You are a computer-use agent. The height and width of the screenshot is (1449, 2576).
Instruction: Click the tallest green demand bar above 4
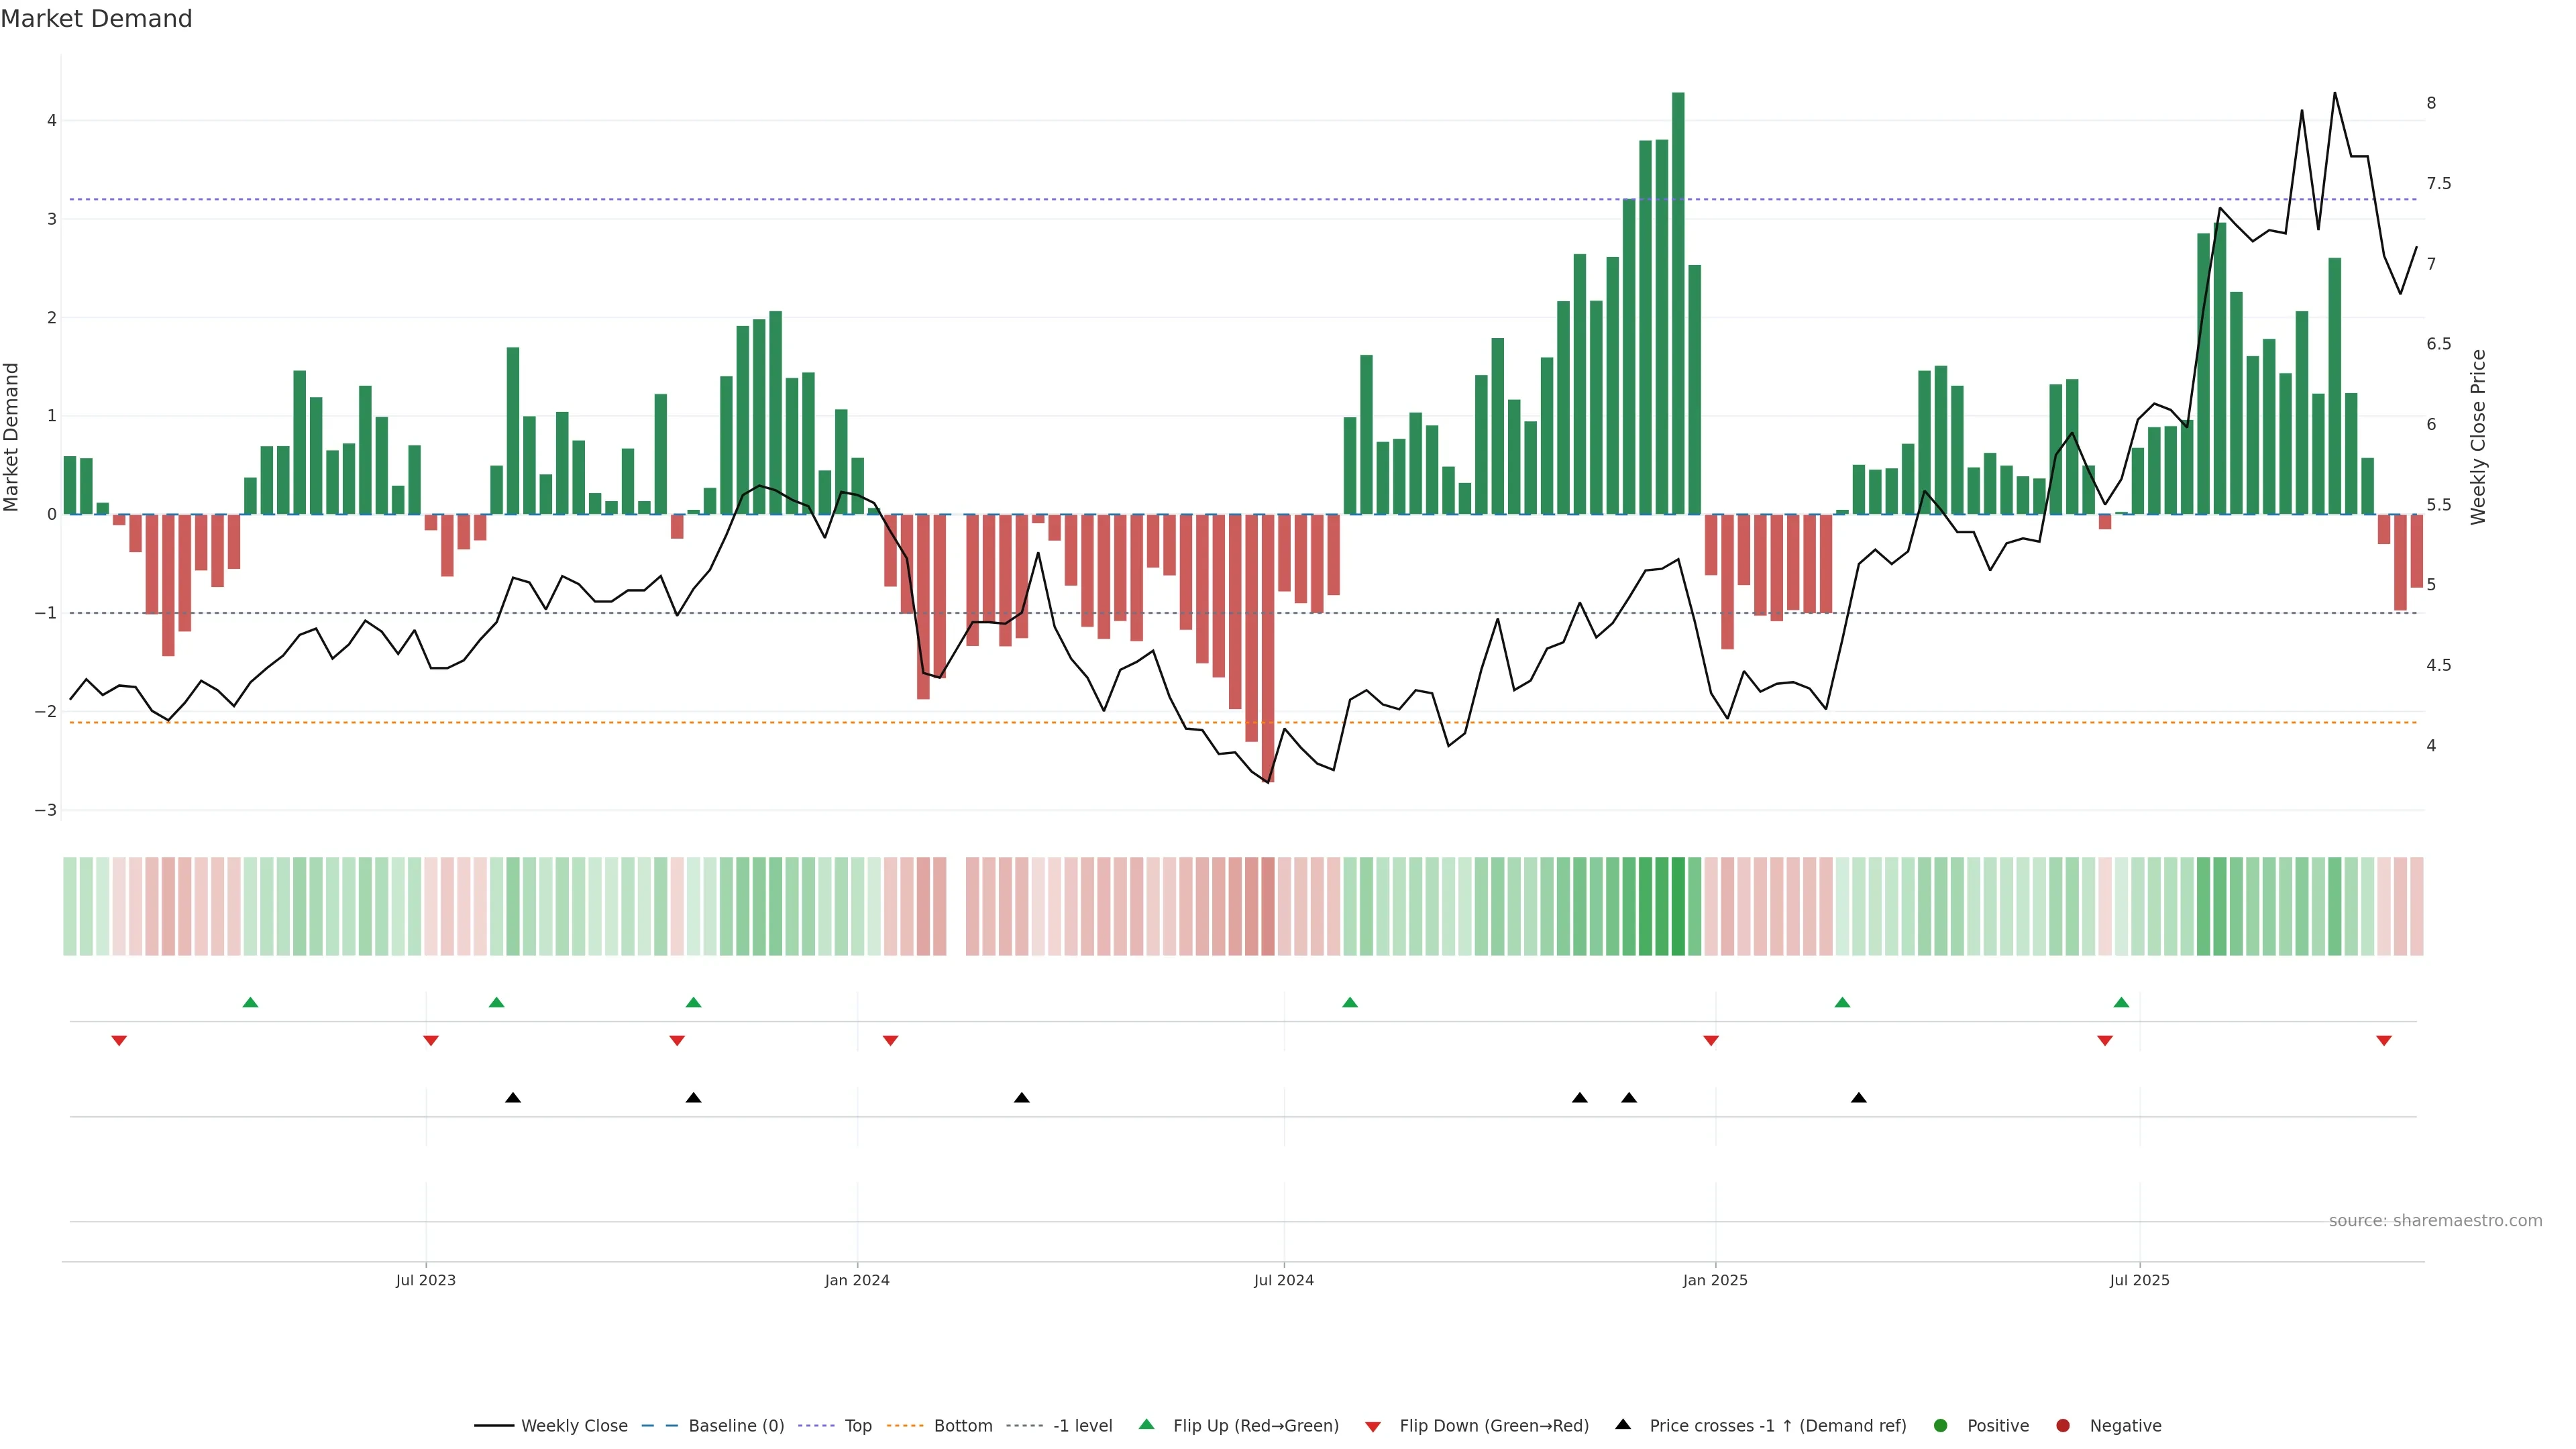(x=1678, y=300)
